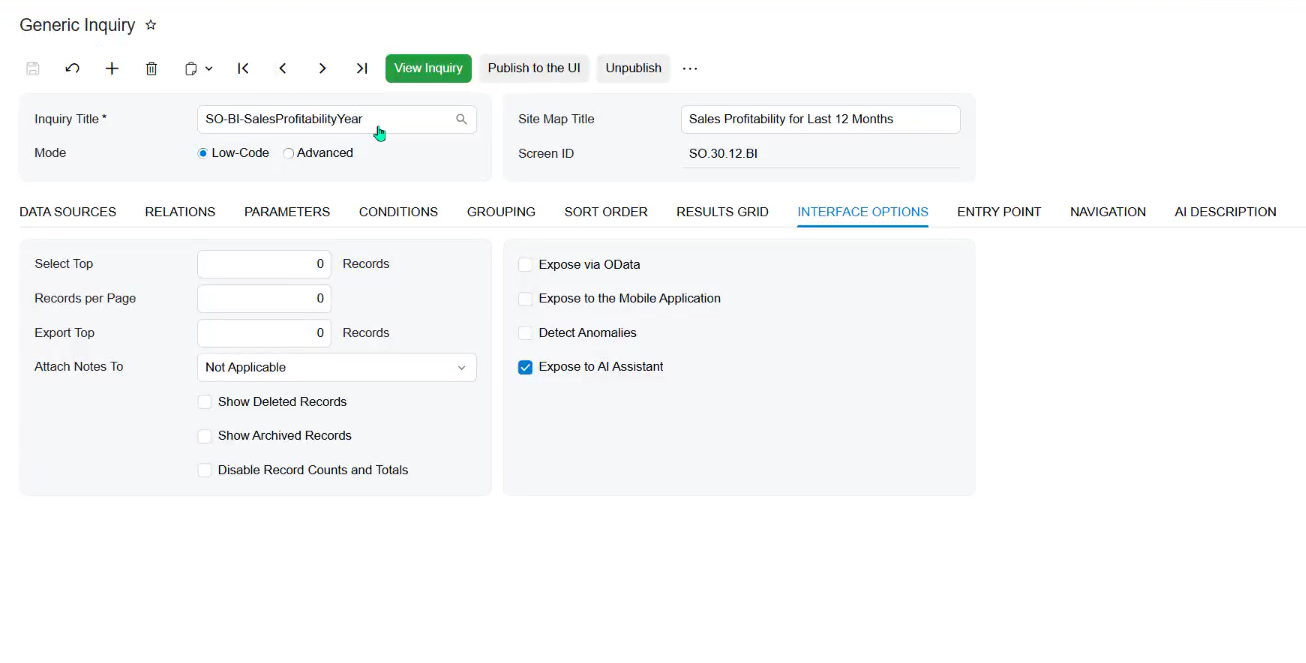
Task: Go to last record icon
Action: point(362,68)
